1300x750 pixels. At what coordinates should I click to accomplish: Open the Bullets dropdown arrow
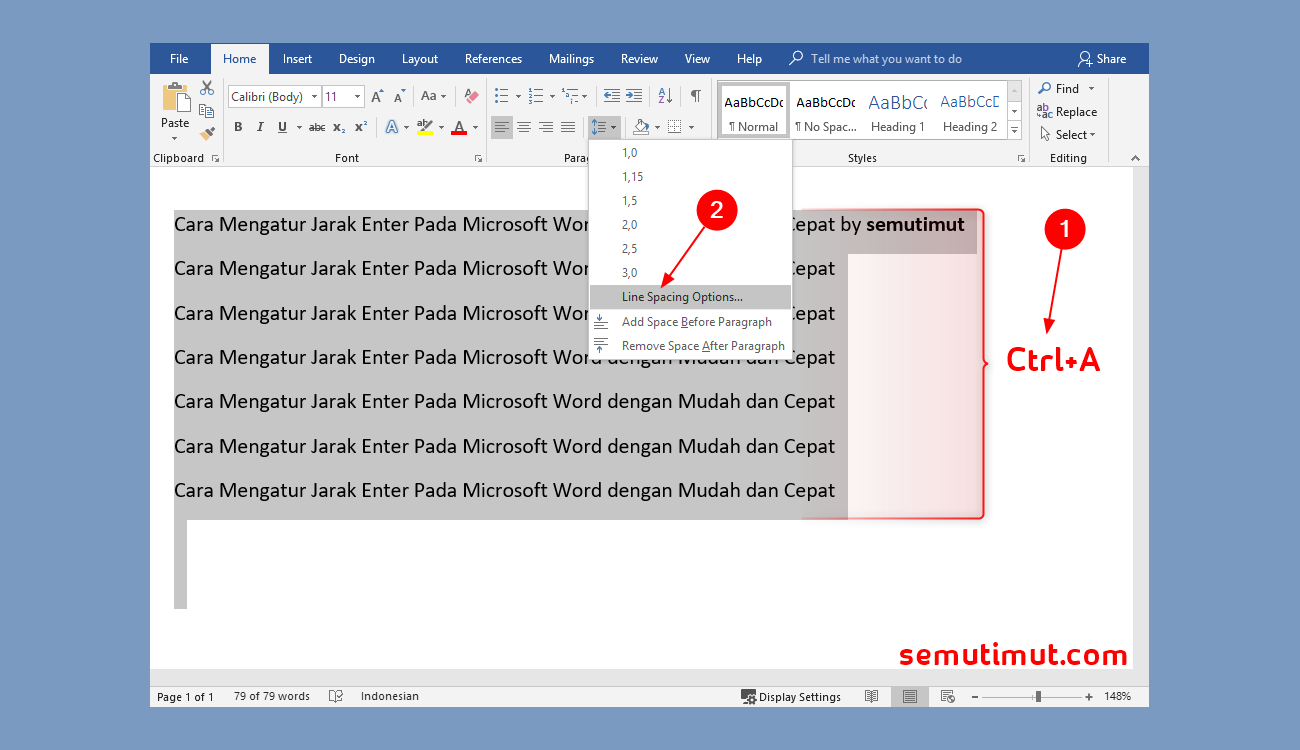[x=518, y=95]
